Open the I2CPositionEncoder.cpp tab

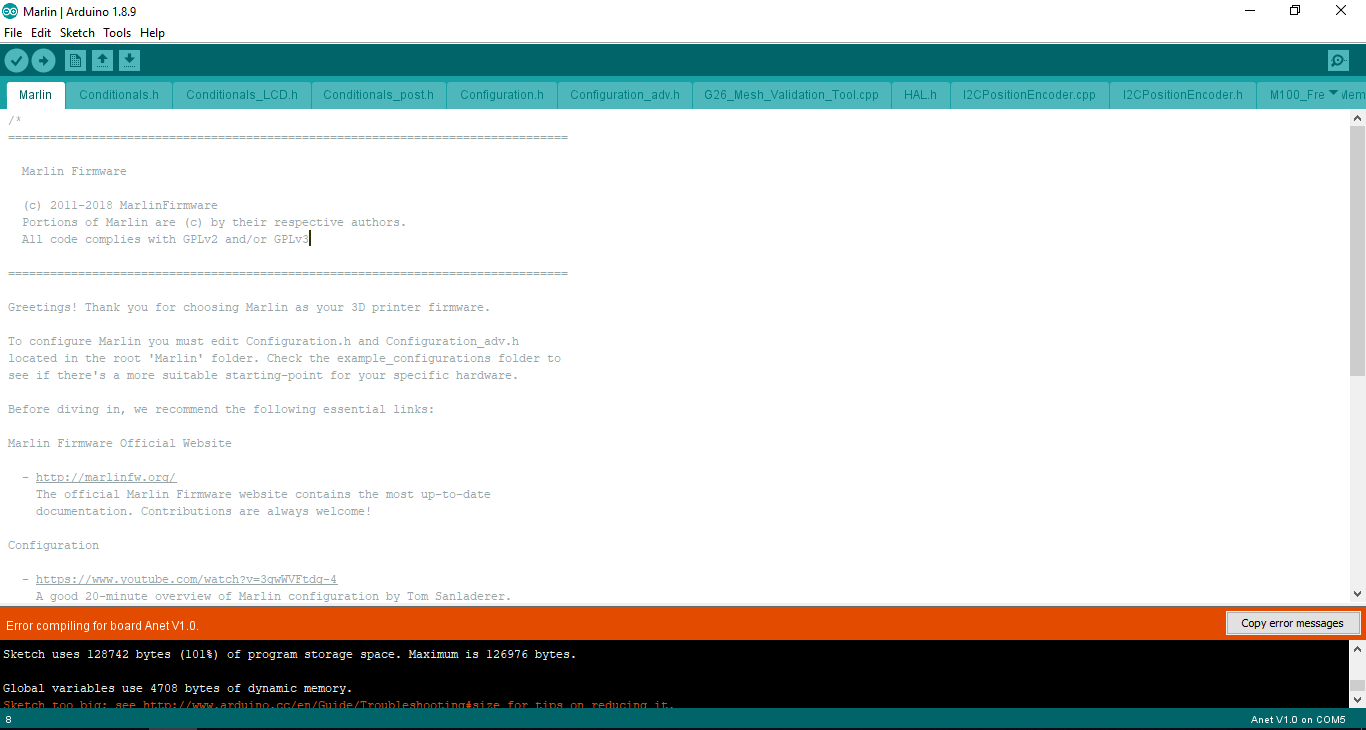pos(1030,95)
